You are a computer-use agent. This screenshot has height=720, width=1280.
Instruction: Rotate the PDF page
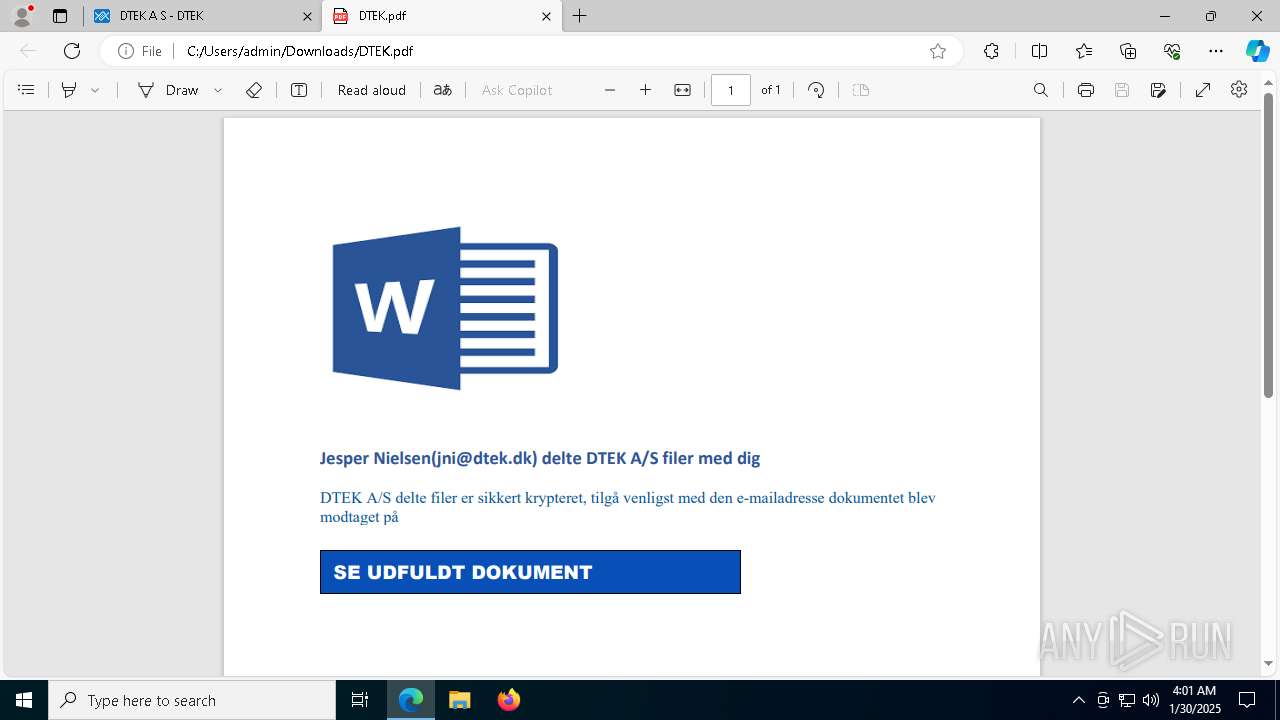tap(816, 90)
